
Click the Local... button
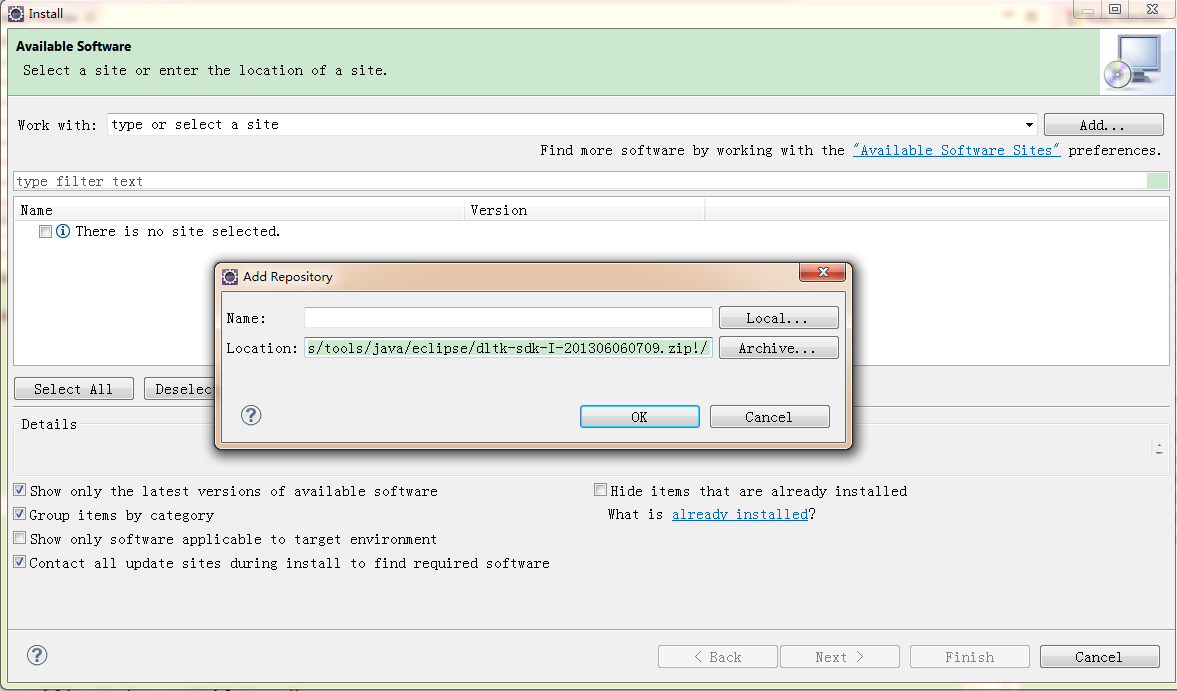coord(778,317)
